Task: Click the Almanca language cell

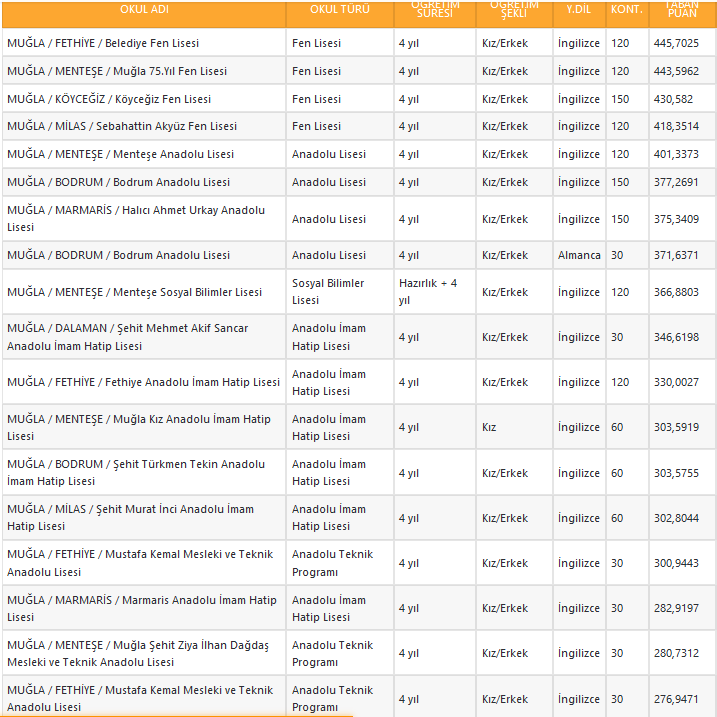Action: tap(579, 256)
